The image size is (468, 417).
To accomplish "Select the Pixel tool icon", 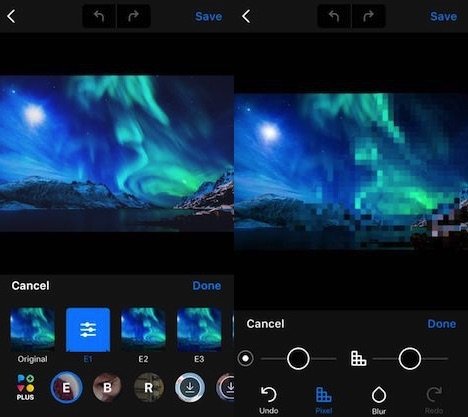I will tap(323, 400).
